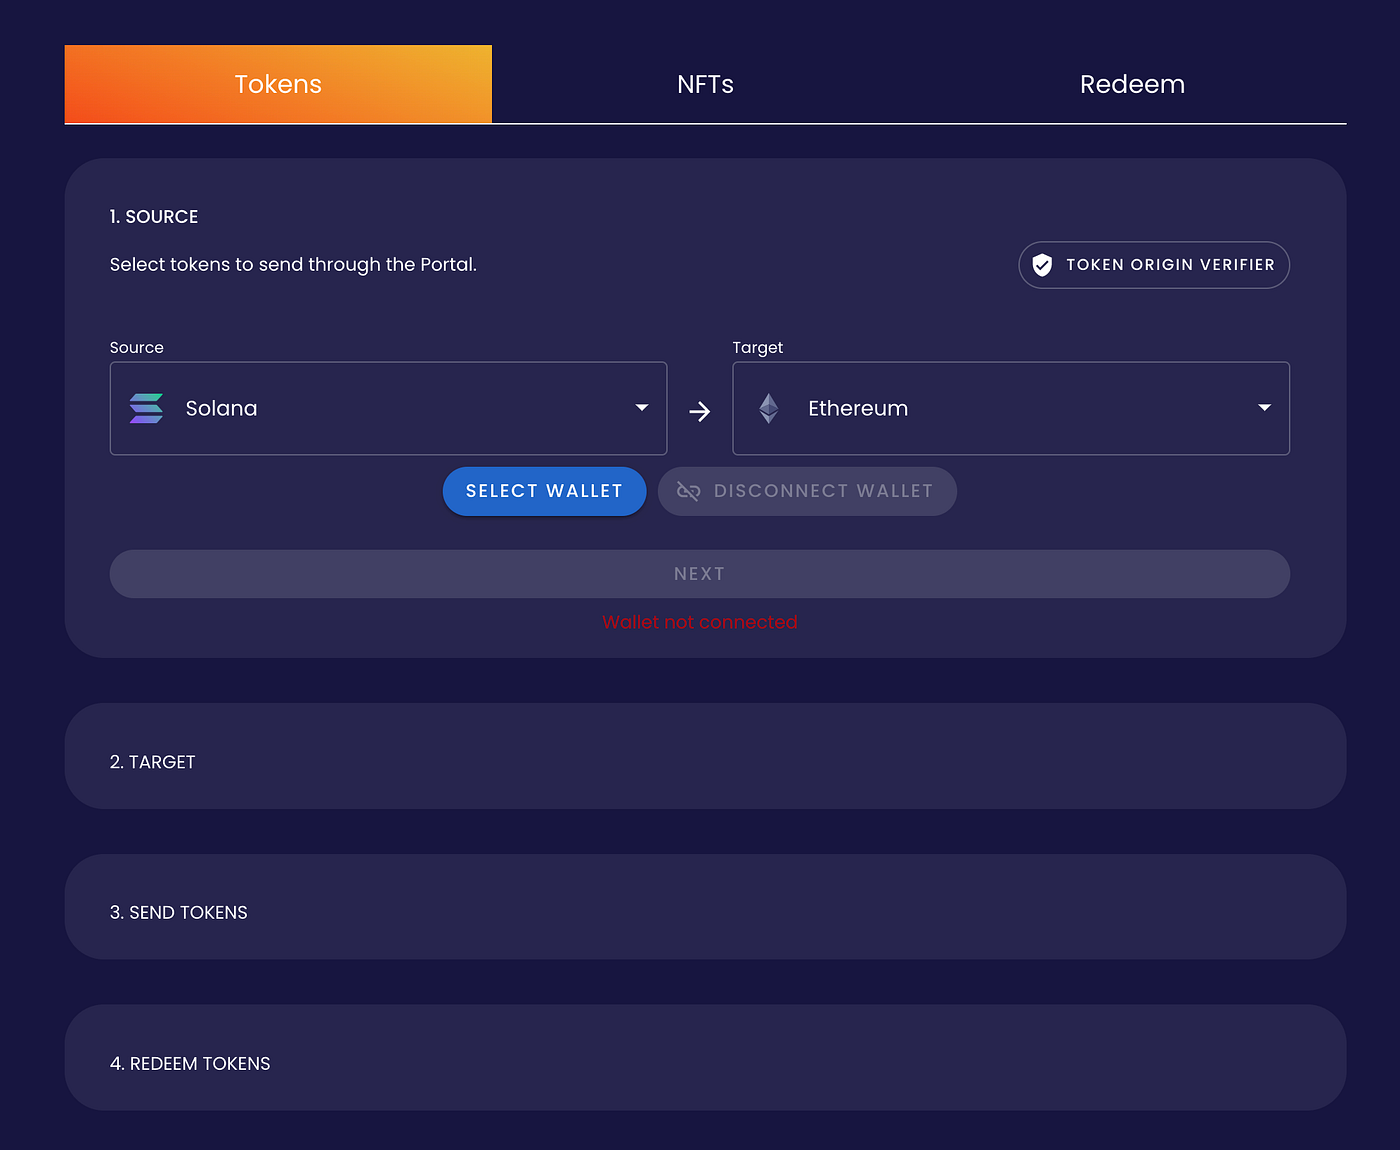
Task: Click the Disconnect Wallet button
Action: pos(807,491)
